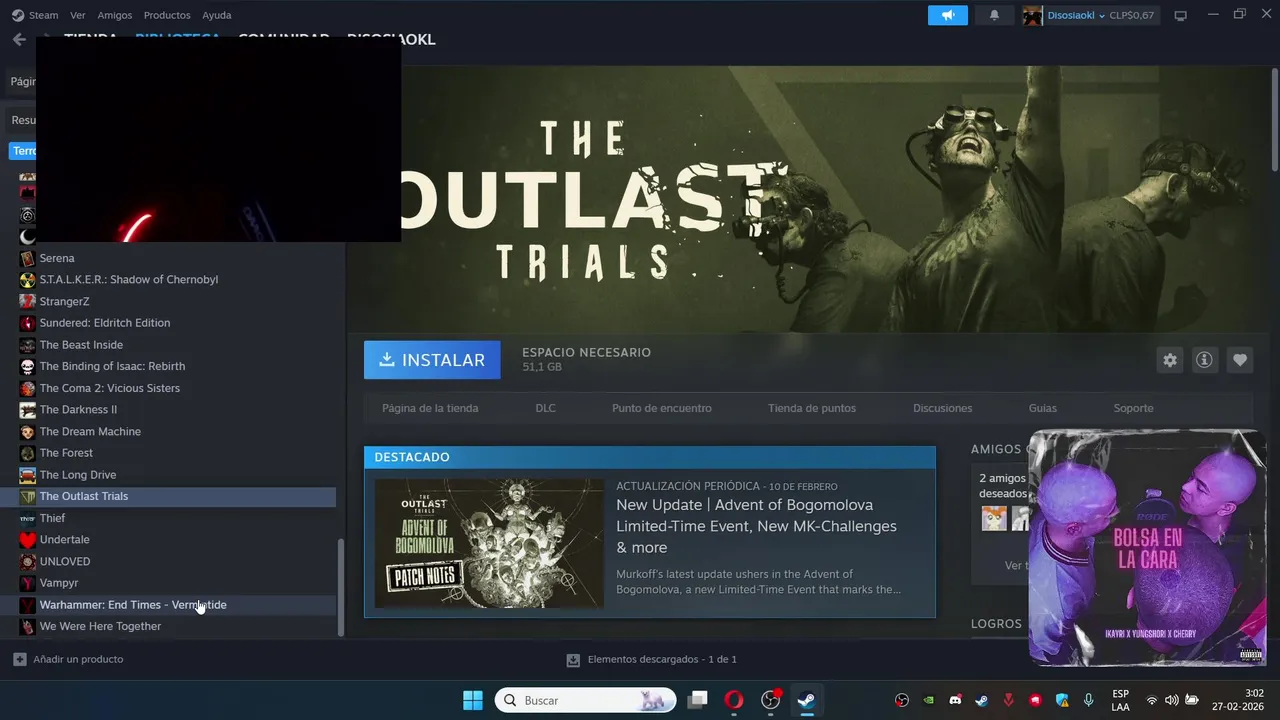The image size is (1280, 720).
Task: Click the Patch Notes news thumbnail
Action: (489, 543)
